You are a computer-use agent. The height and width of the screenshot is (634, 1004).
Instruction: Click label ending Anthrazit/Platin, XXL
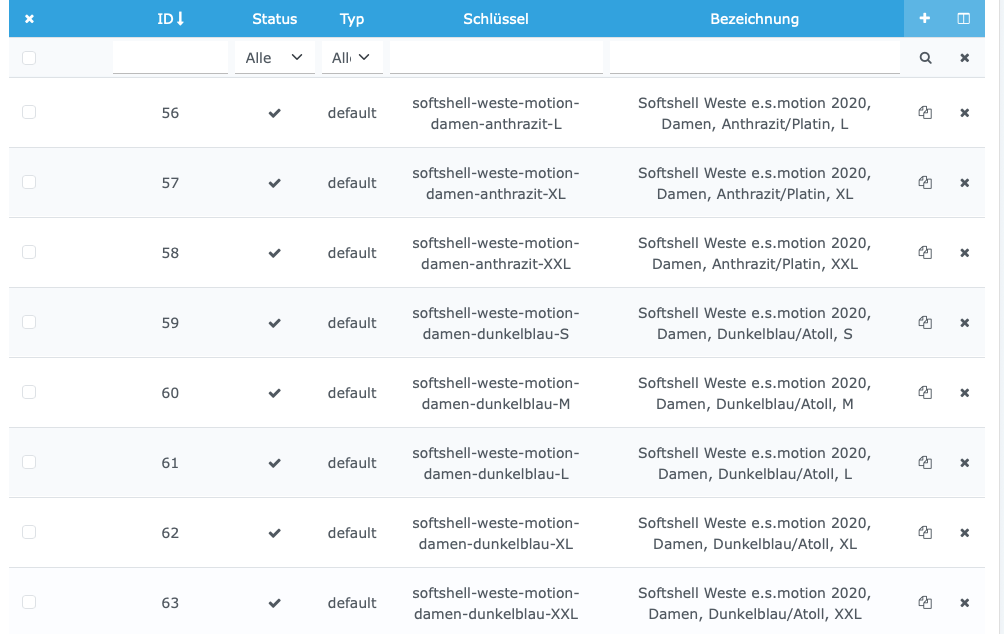[755, 253]
